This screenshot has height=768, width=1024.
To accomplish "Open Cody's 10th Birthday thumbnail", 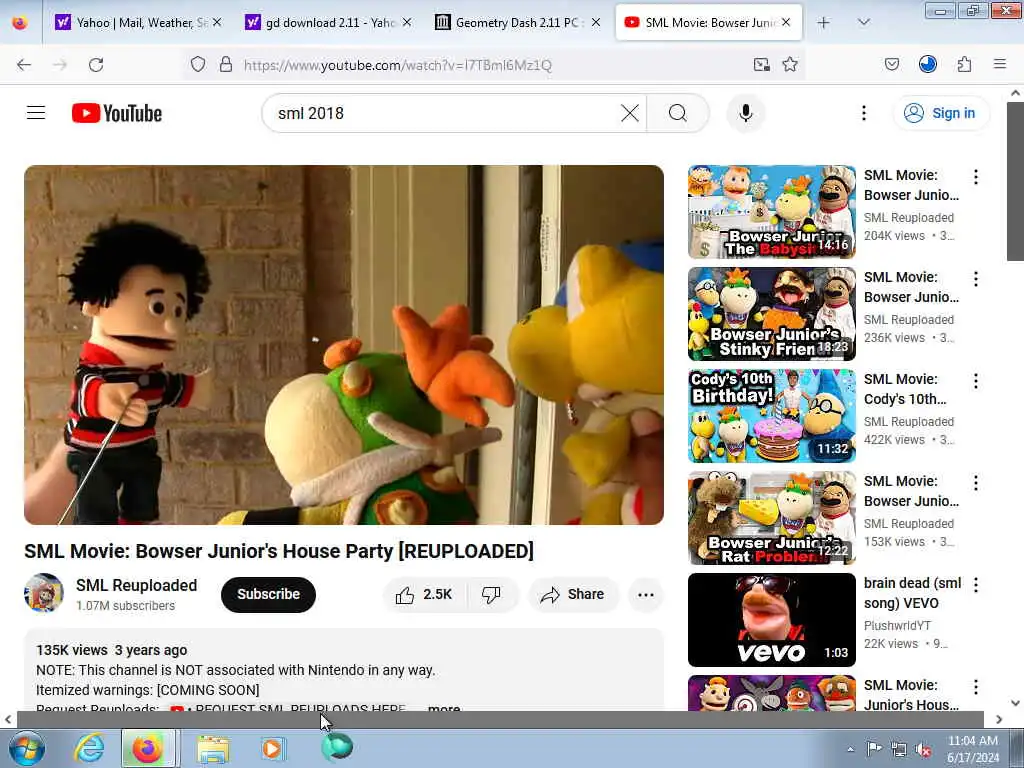I will pyautogui.click(x=771, y=415).
